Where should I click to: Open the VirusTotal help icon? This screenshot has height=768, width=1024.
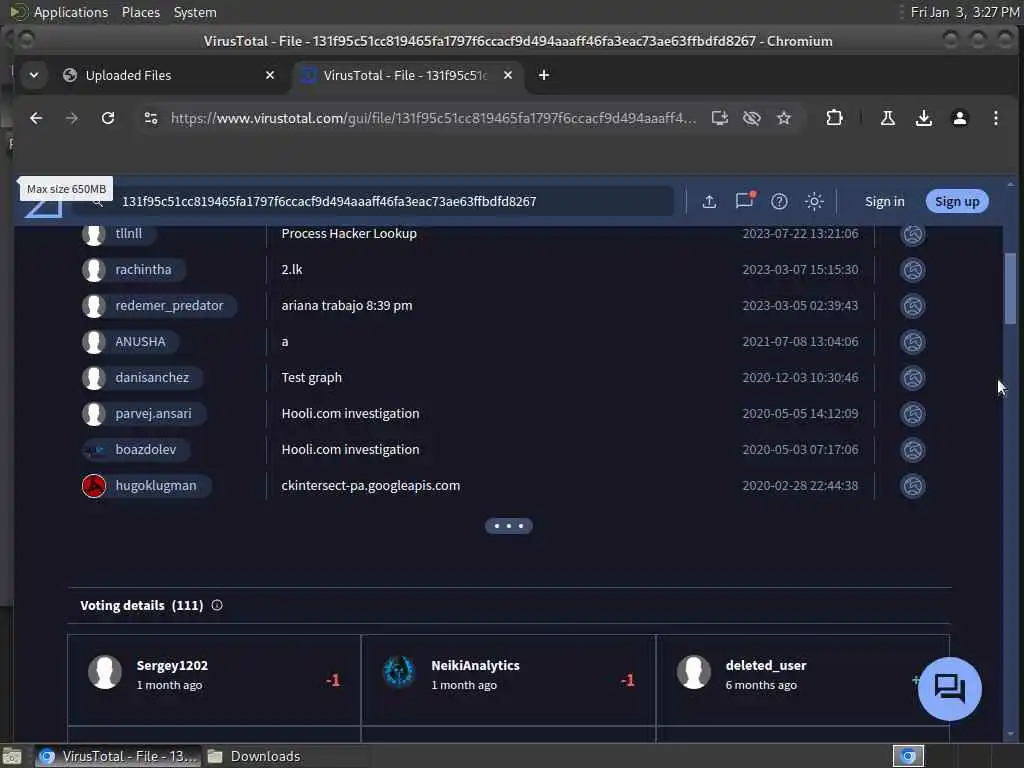779,201
